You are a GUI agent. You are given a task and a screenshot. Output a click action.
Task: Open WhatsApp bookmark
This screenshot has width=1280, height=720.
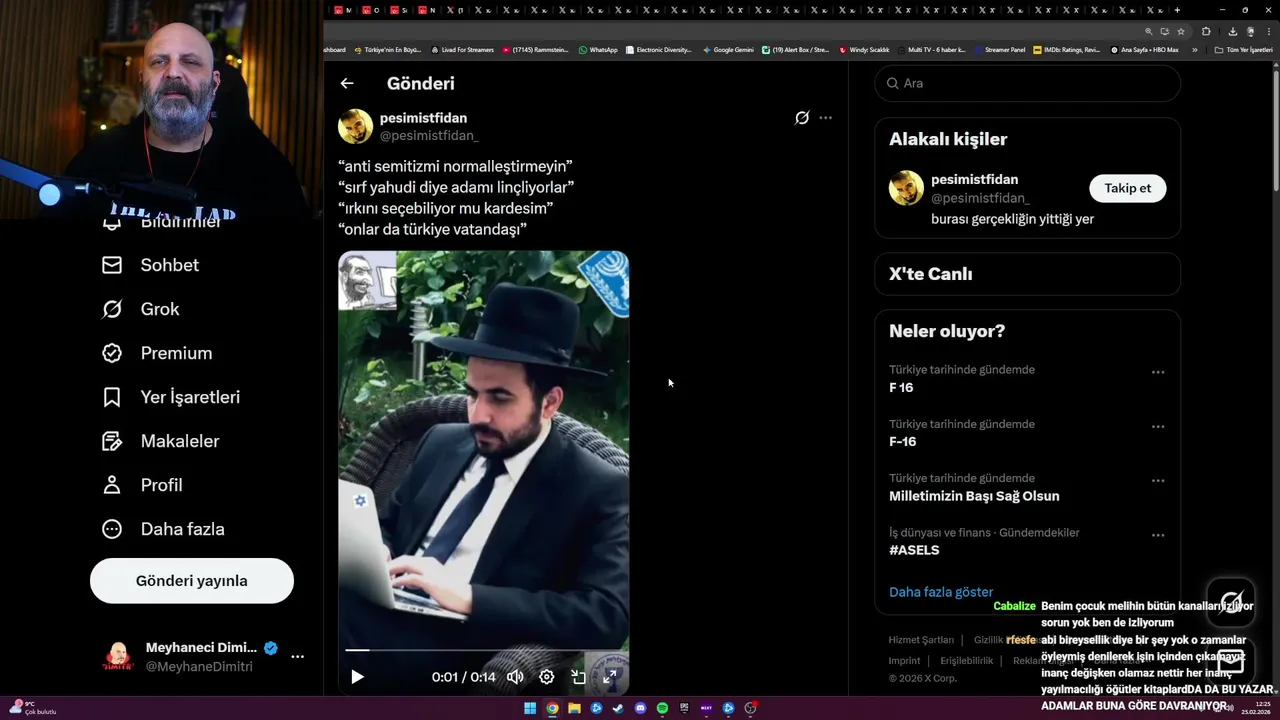point(598,49)
